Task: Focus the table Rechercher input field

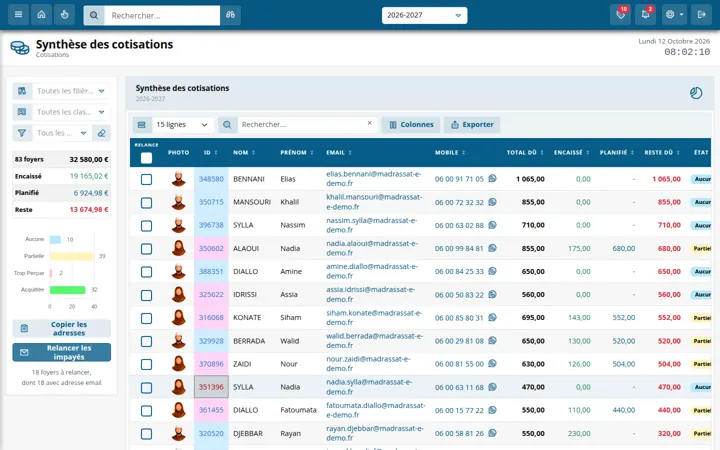Action: coord(307,125)
